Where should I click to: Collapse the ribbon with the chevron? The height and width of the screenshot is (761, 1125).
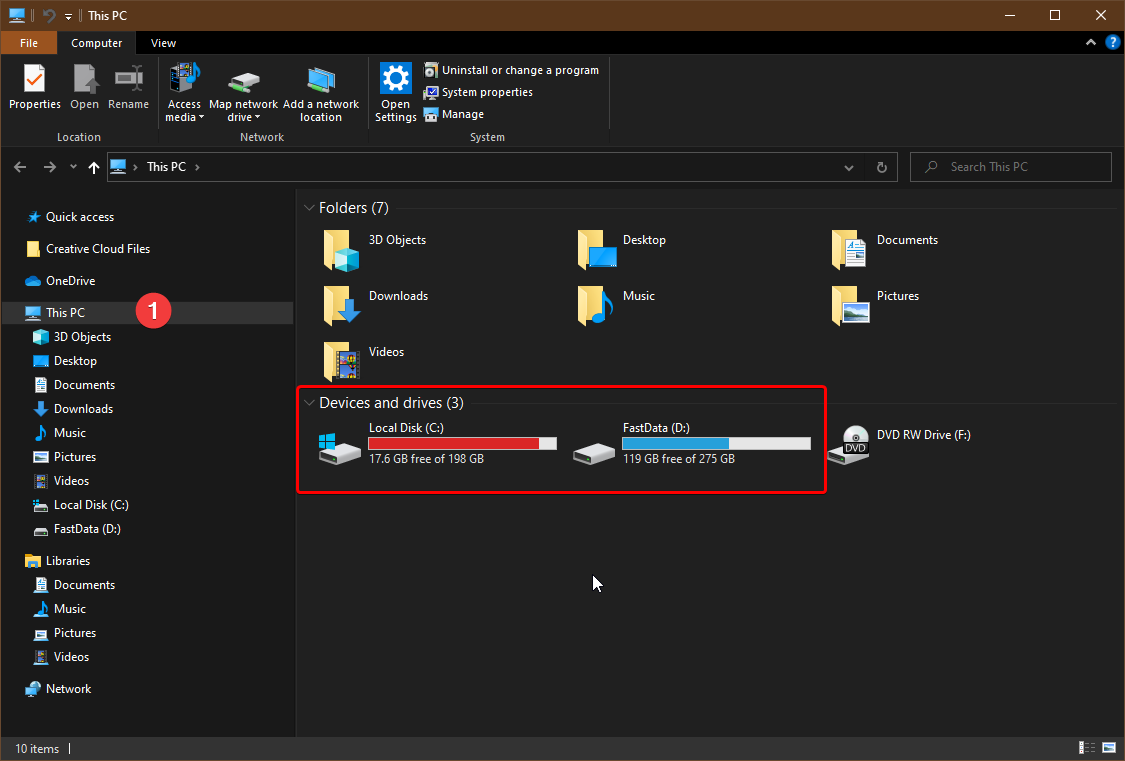(1091, 42)
